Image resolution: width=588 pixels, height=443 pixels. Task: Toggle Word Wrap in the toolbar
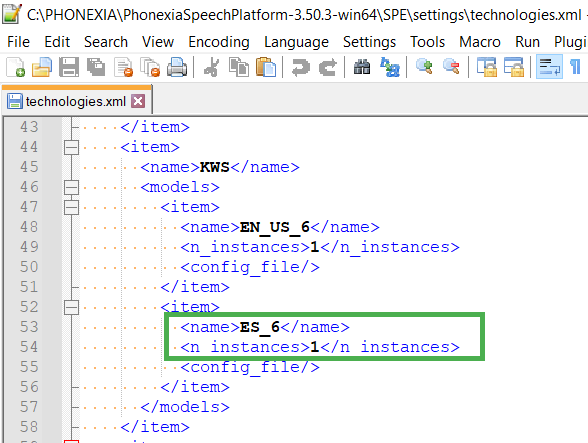(x=549, y=67)
